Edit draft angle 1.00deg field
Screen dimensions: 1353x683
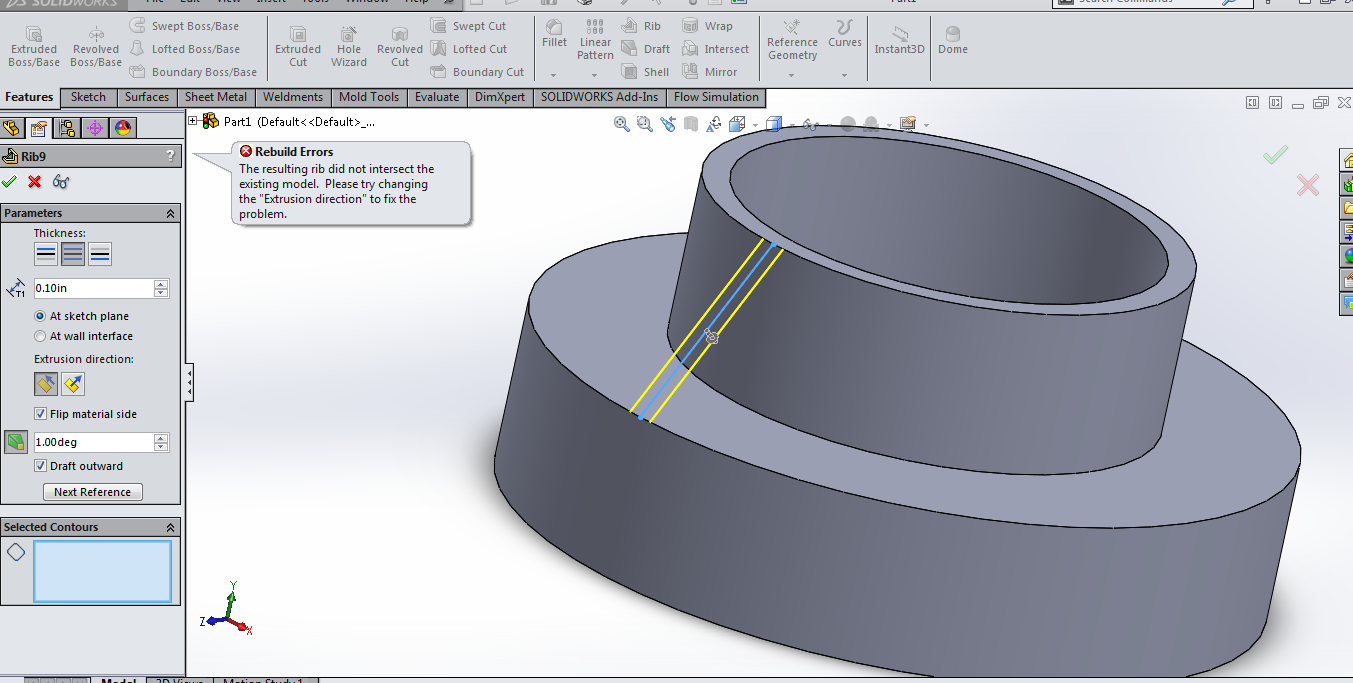pyautogui.click(x=93, y=442)
